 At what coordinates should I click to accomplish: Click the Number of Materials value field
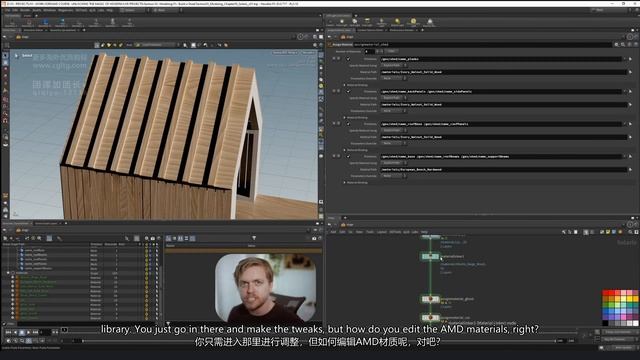tap(369, 51)
